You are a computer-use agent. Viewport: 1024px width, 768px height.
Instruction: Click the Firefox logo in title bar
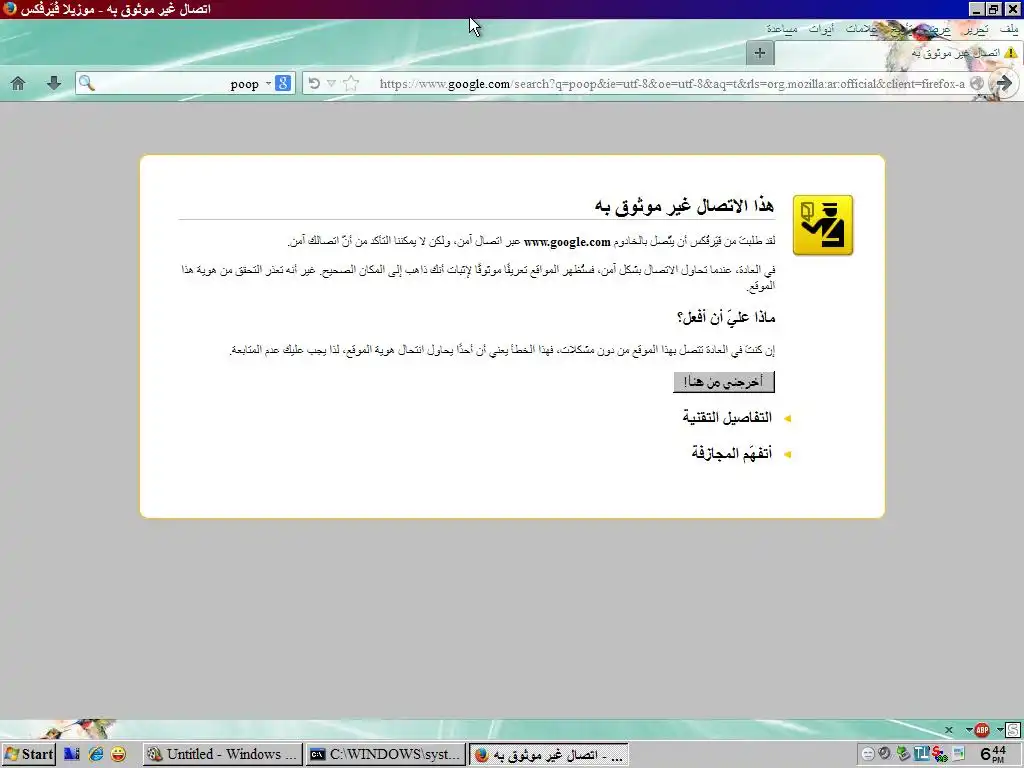(x=9, y=9)
